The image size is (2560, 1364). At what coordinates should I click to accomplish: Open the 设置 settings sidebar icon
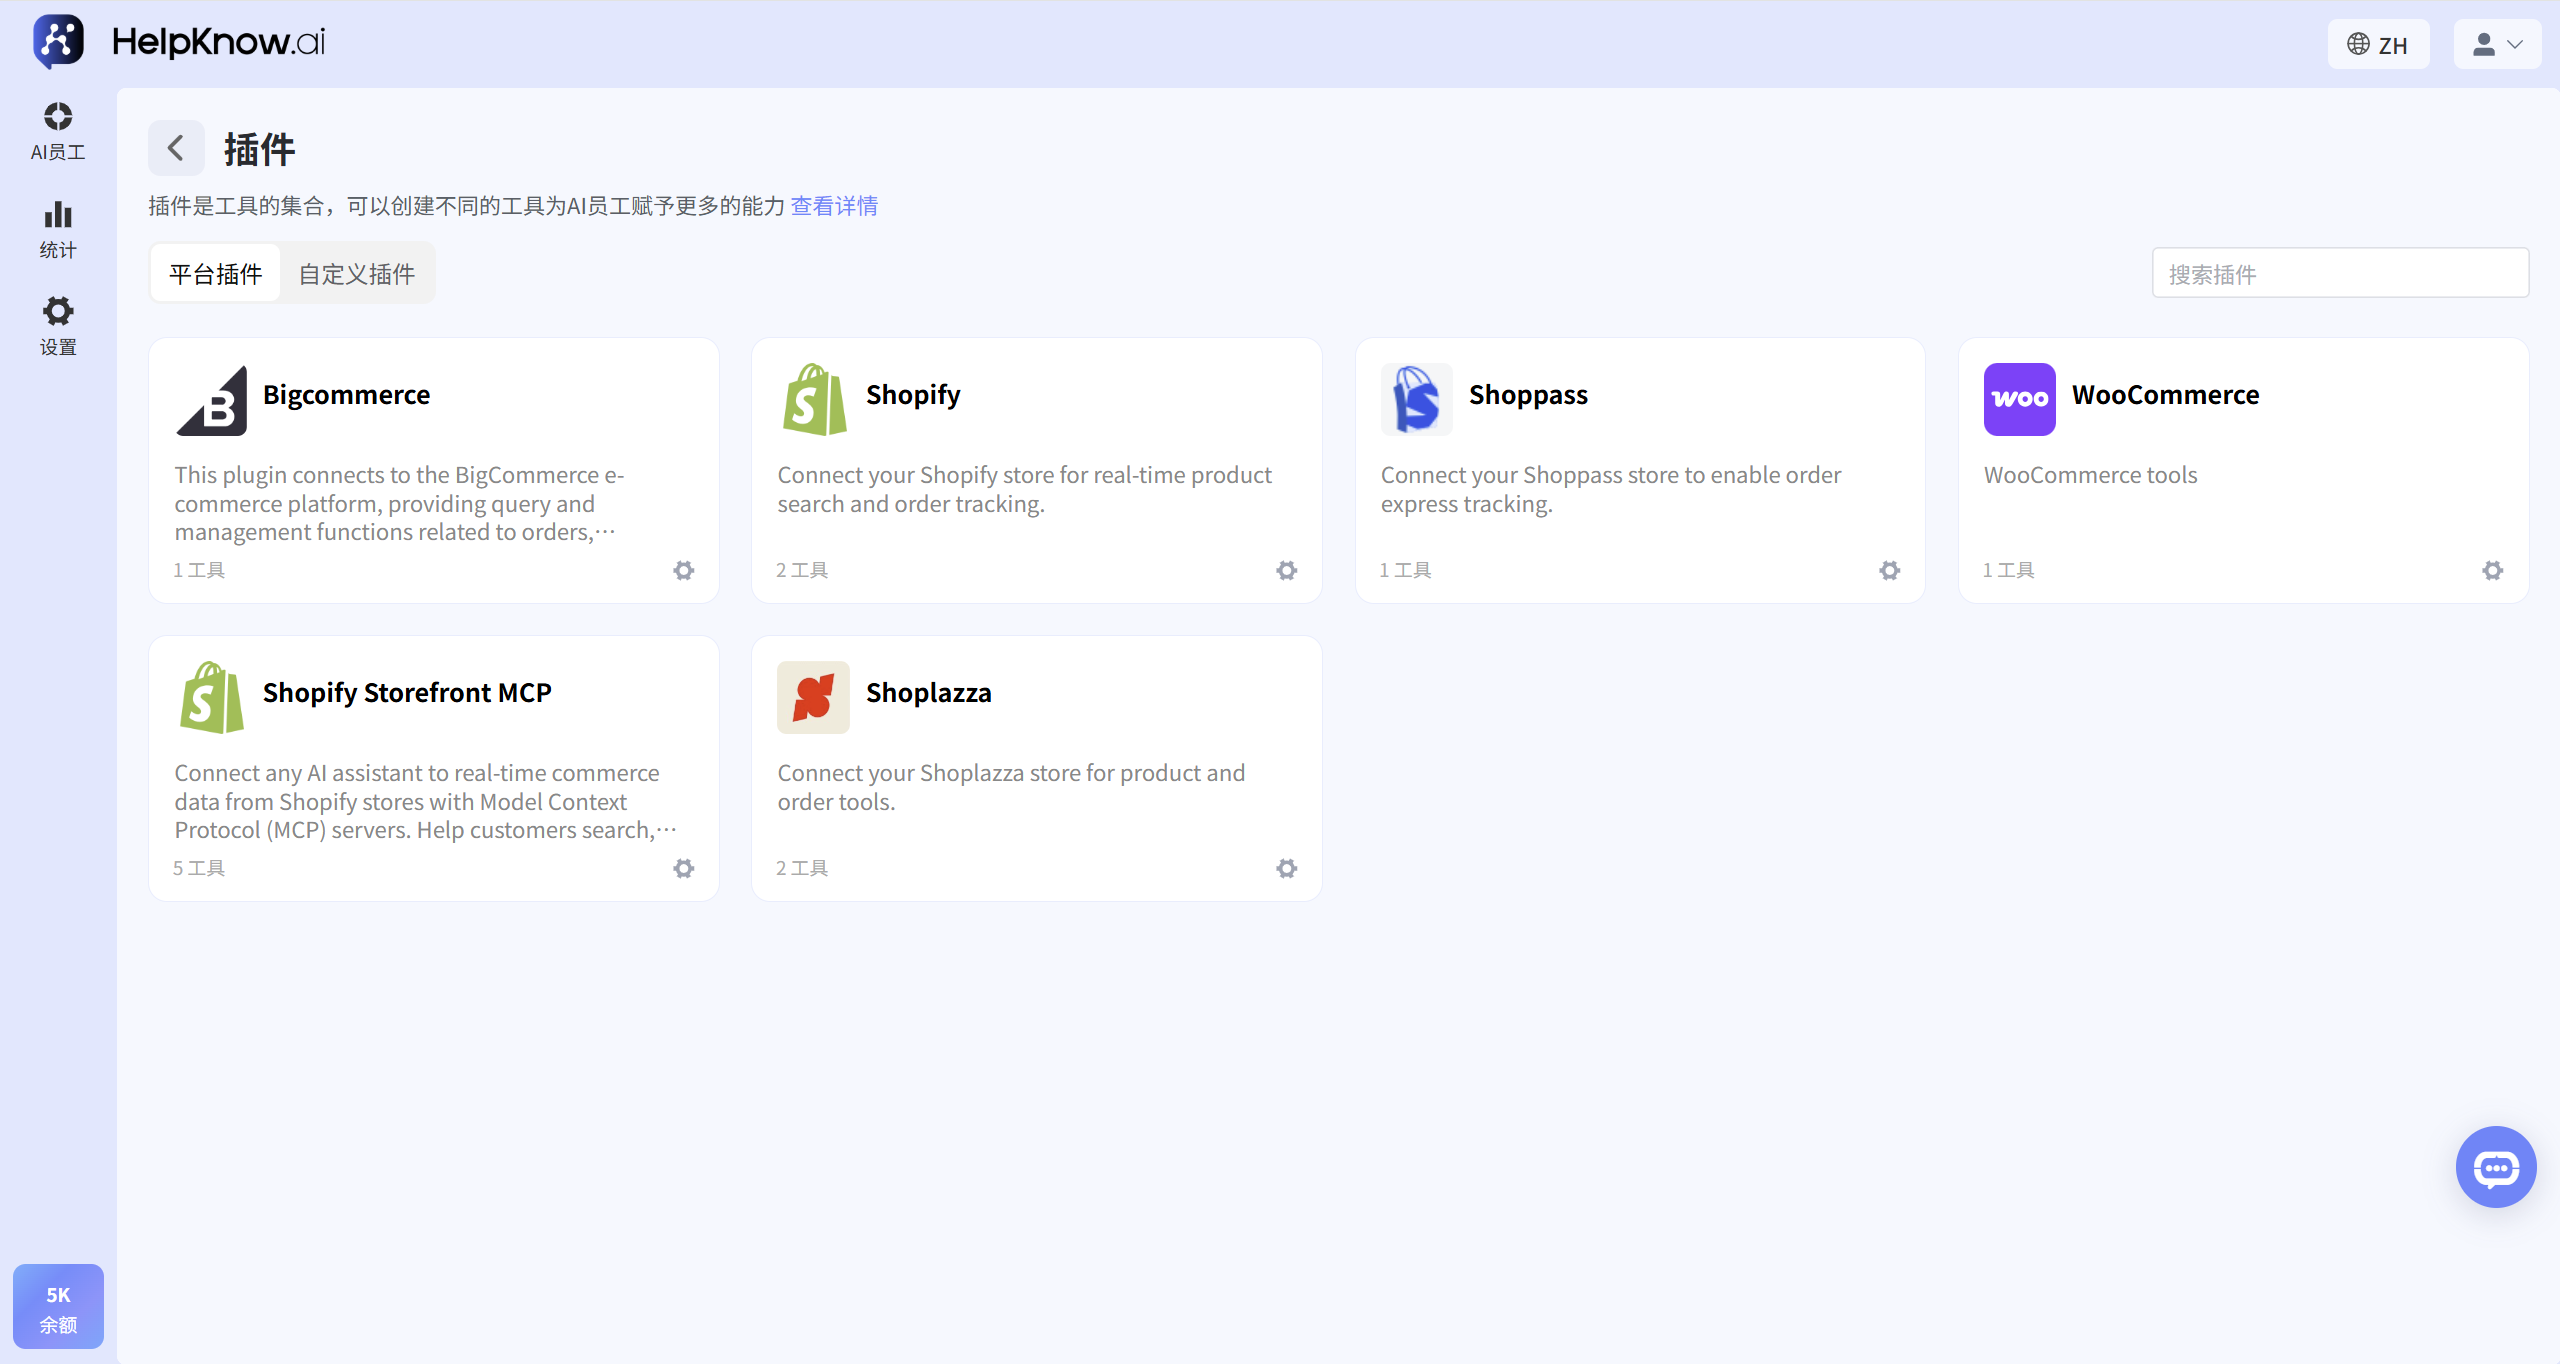58,326
